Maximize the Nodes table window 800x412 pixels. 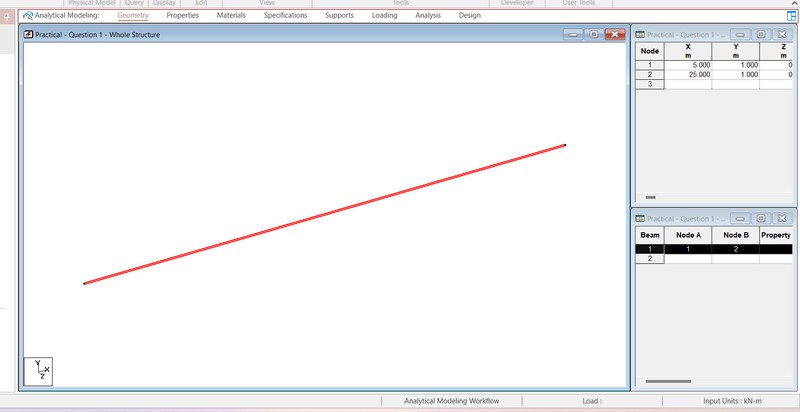tap(761, 35)
